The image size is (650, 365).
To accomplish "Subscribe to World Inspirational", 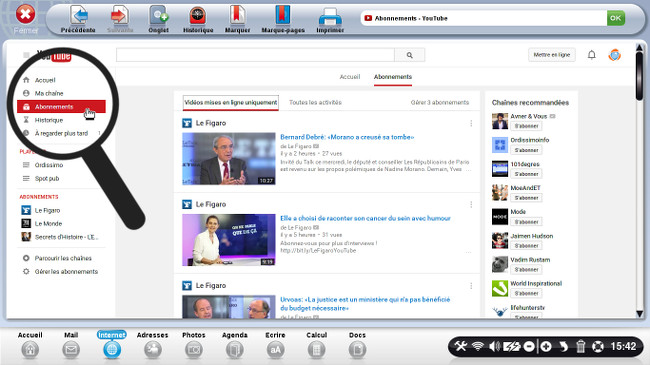I will tap(526, 293).
